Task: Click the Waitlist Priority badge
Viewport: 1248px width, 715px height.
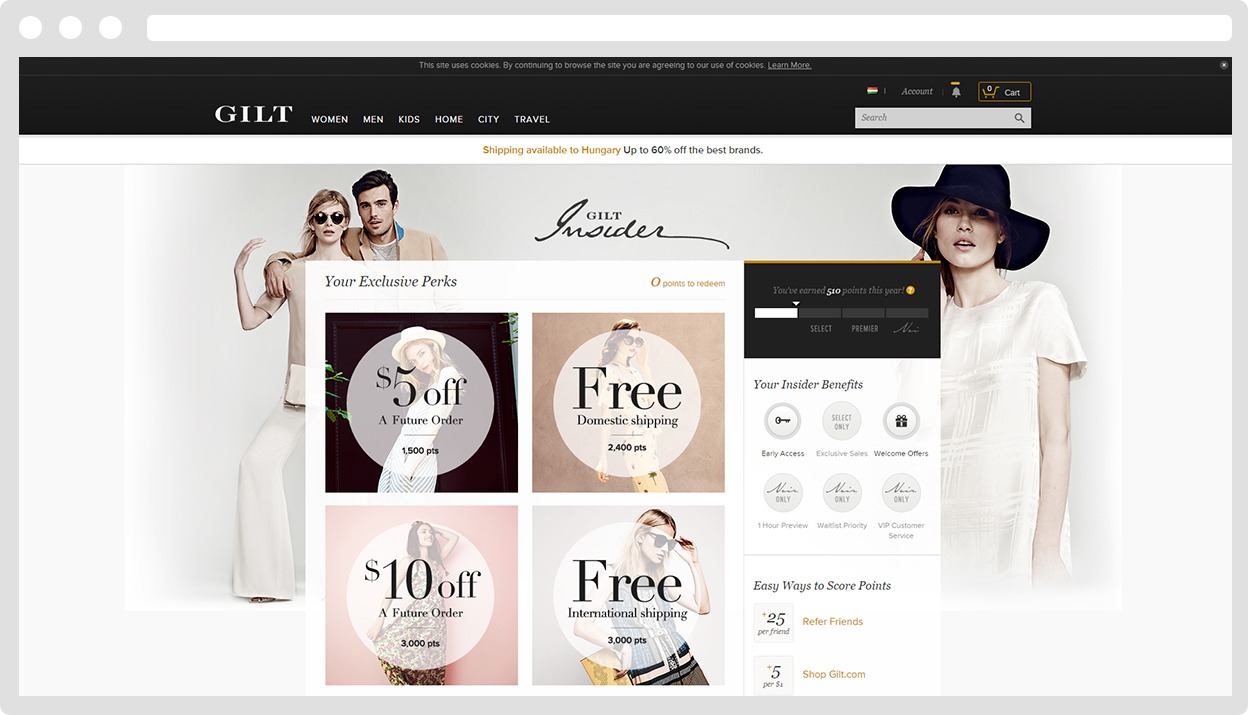Action: click(842, 493)
